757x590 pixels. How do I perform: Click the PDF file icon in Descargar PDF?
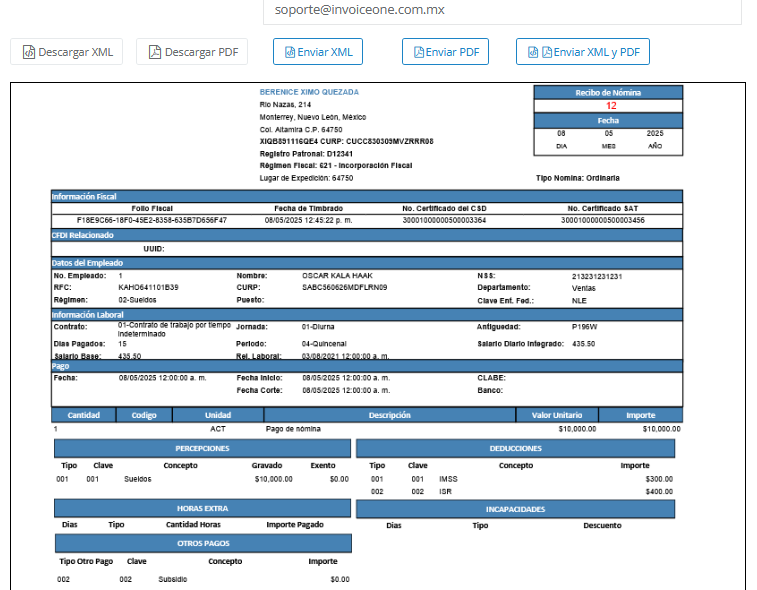tap(155, 52)
